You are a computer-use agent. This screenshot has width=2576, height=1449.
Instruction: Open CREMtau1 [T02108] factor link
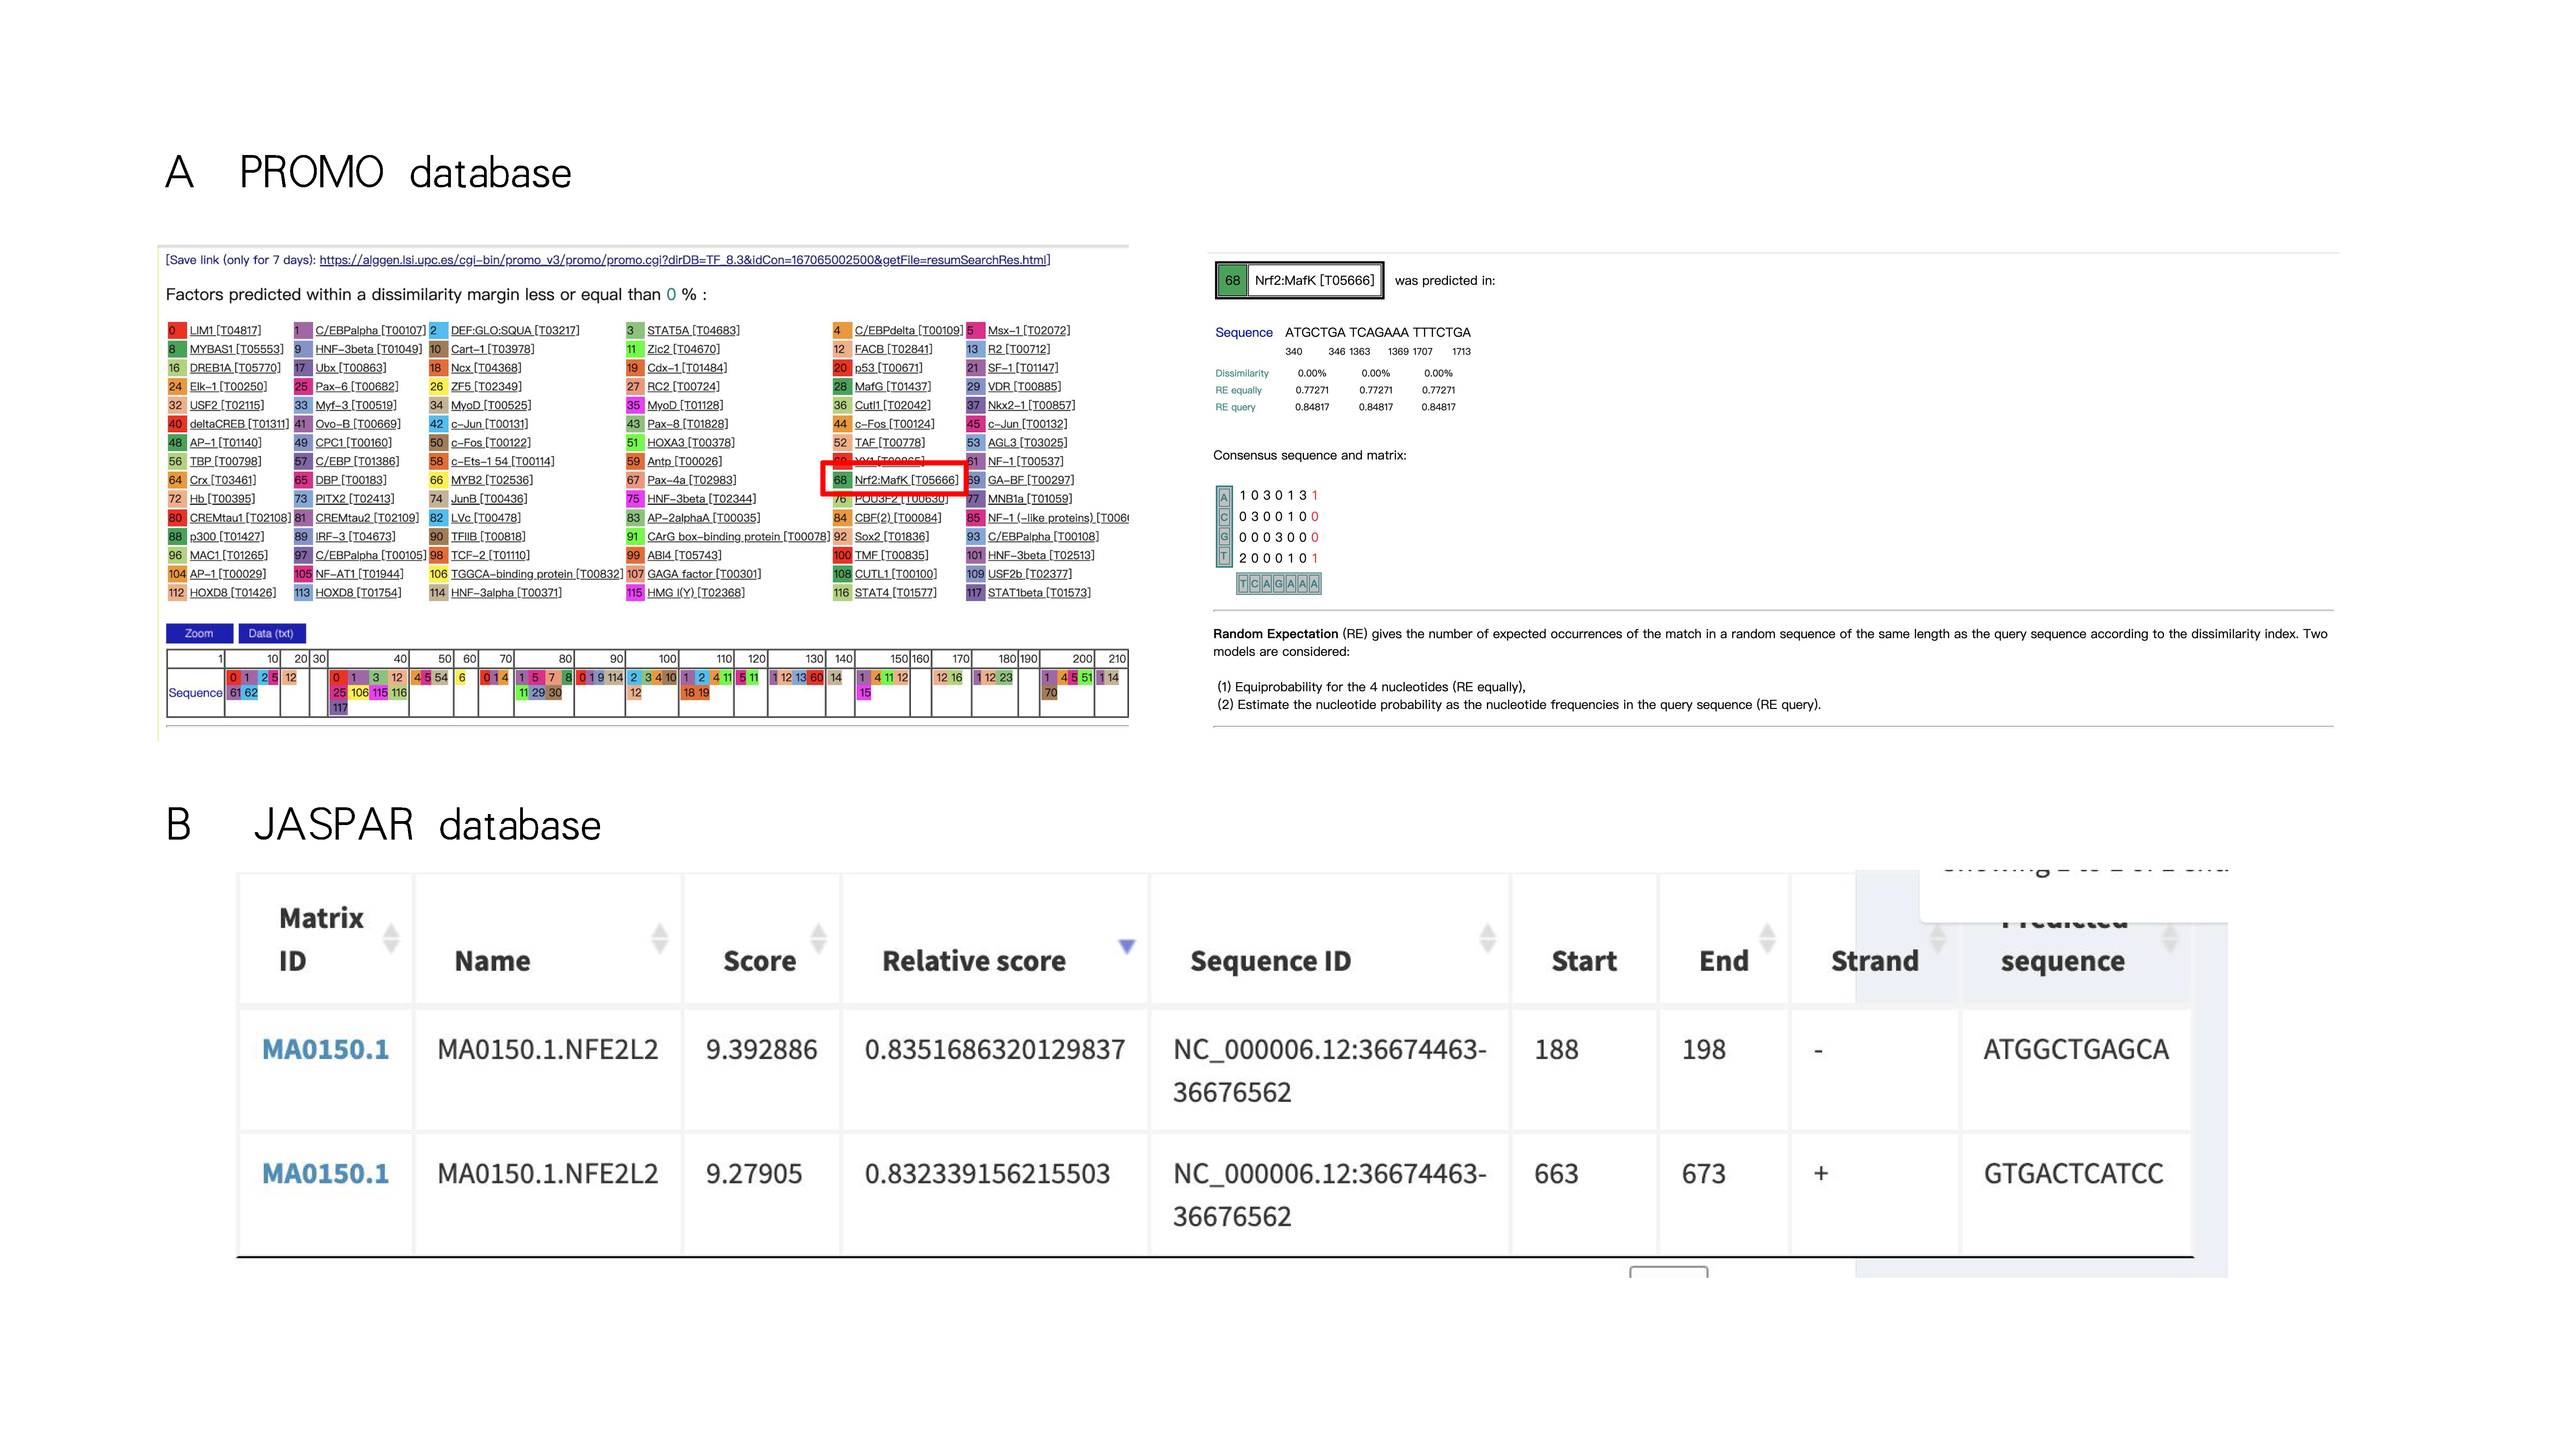(240, 518)
